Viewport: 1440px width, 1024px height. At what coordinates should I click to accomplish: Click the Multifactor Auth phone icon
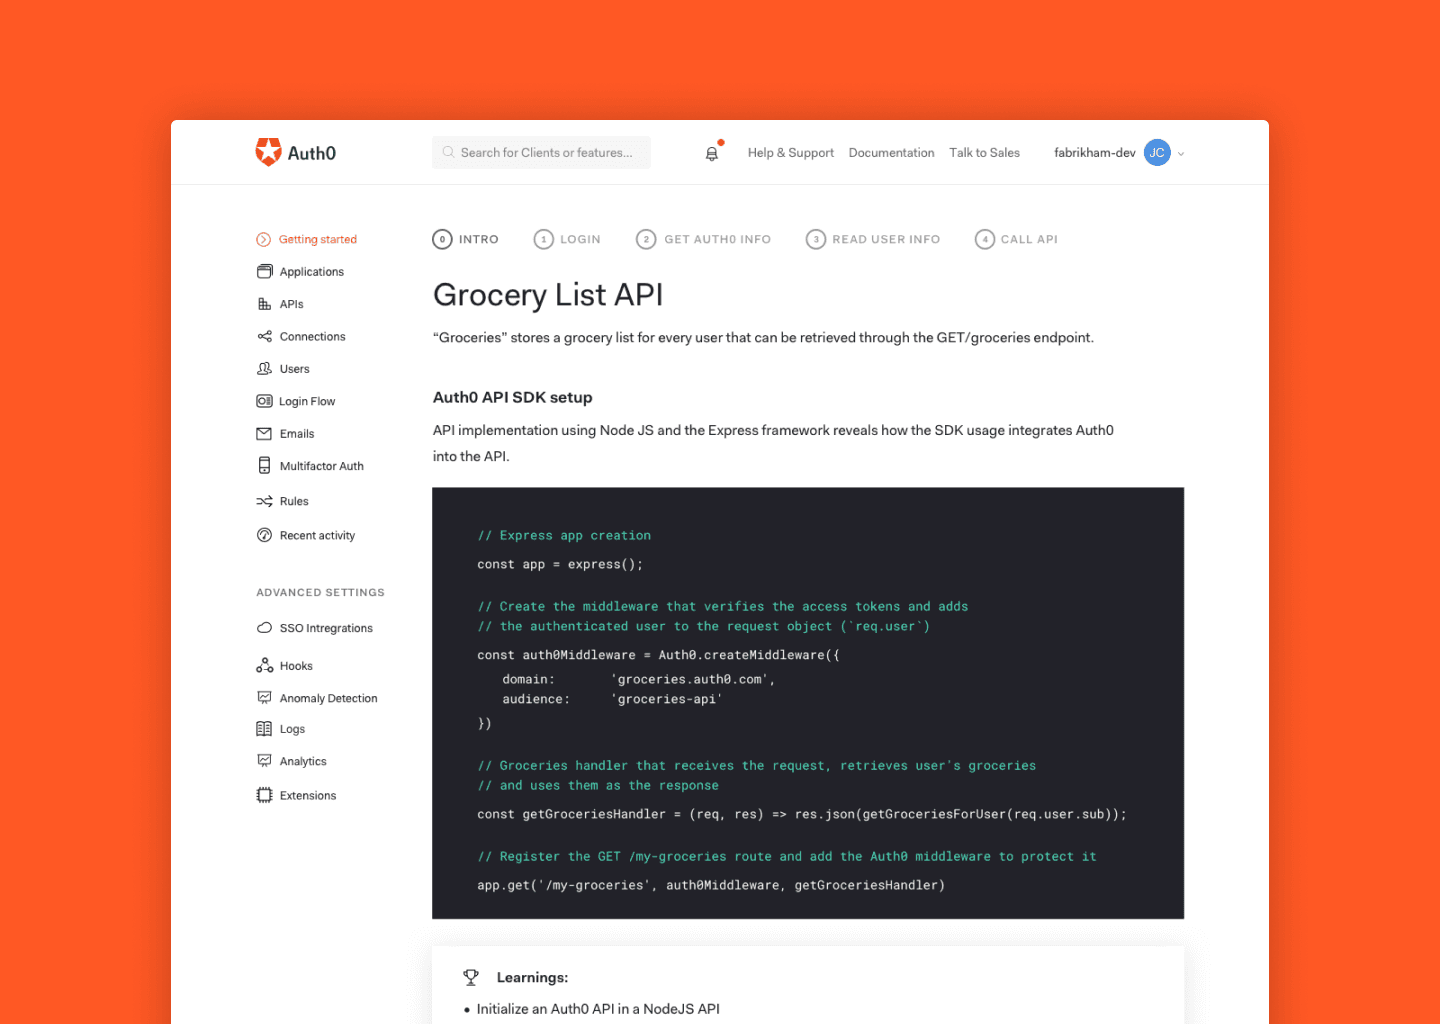[264, 465]
